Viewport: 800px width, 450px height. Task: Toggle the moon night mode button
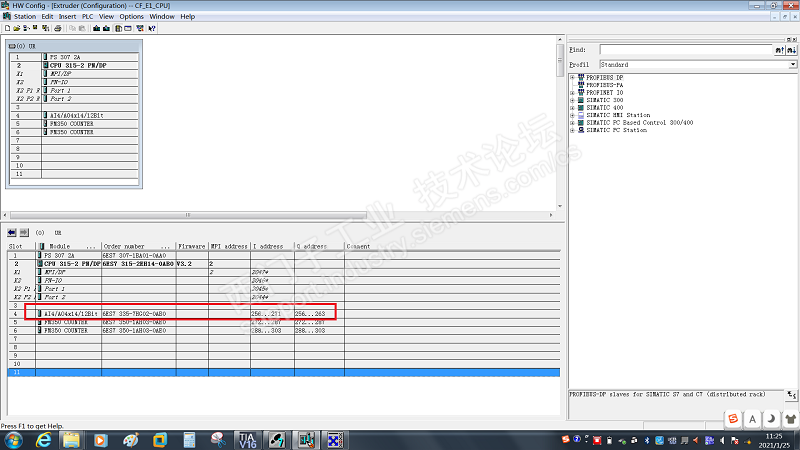[x=771, y=419]
